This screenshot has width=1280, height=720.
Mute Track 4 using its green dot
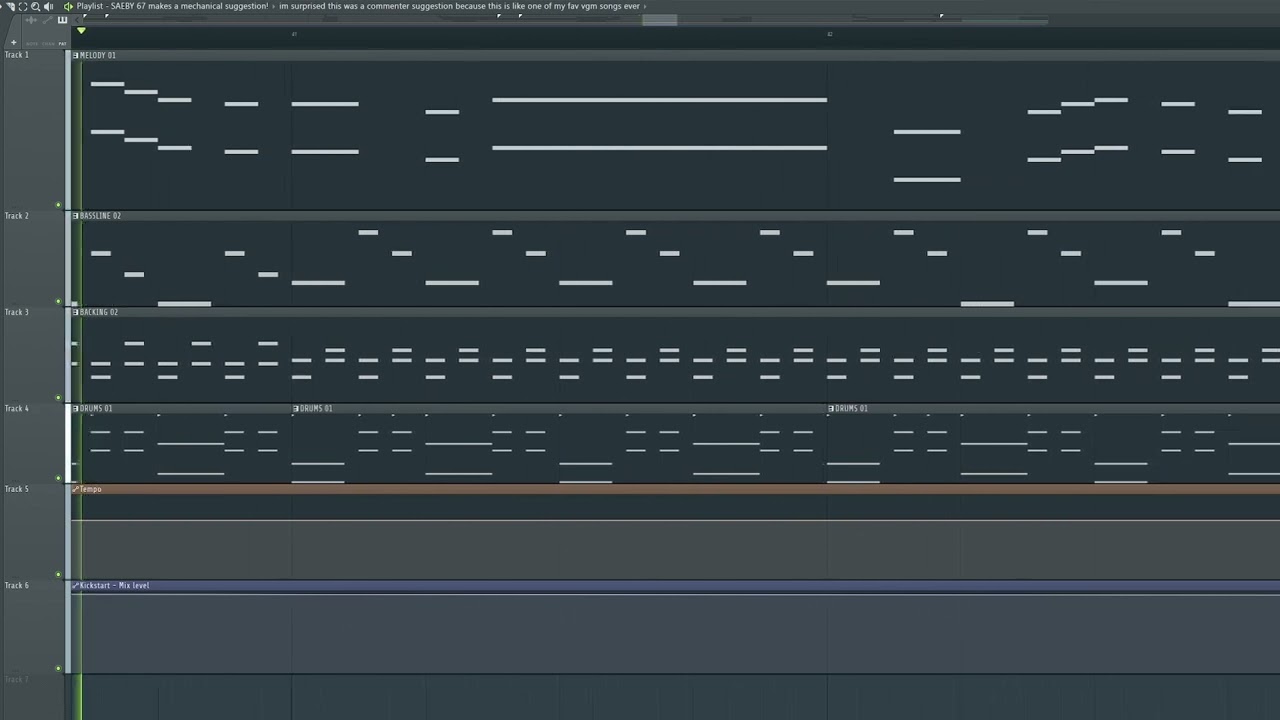pos(58,478)
